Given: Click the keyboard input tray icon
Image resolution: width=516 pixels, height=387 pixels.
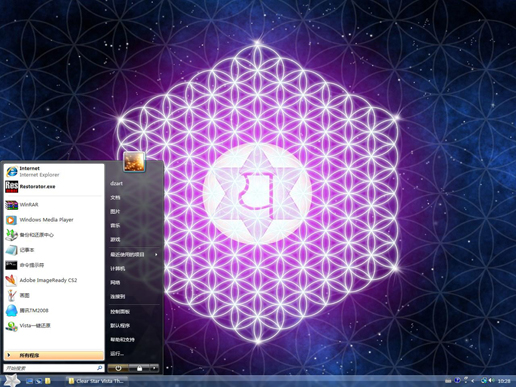Looking at the screenshot, I should tap(449, 381).
